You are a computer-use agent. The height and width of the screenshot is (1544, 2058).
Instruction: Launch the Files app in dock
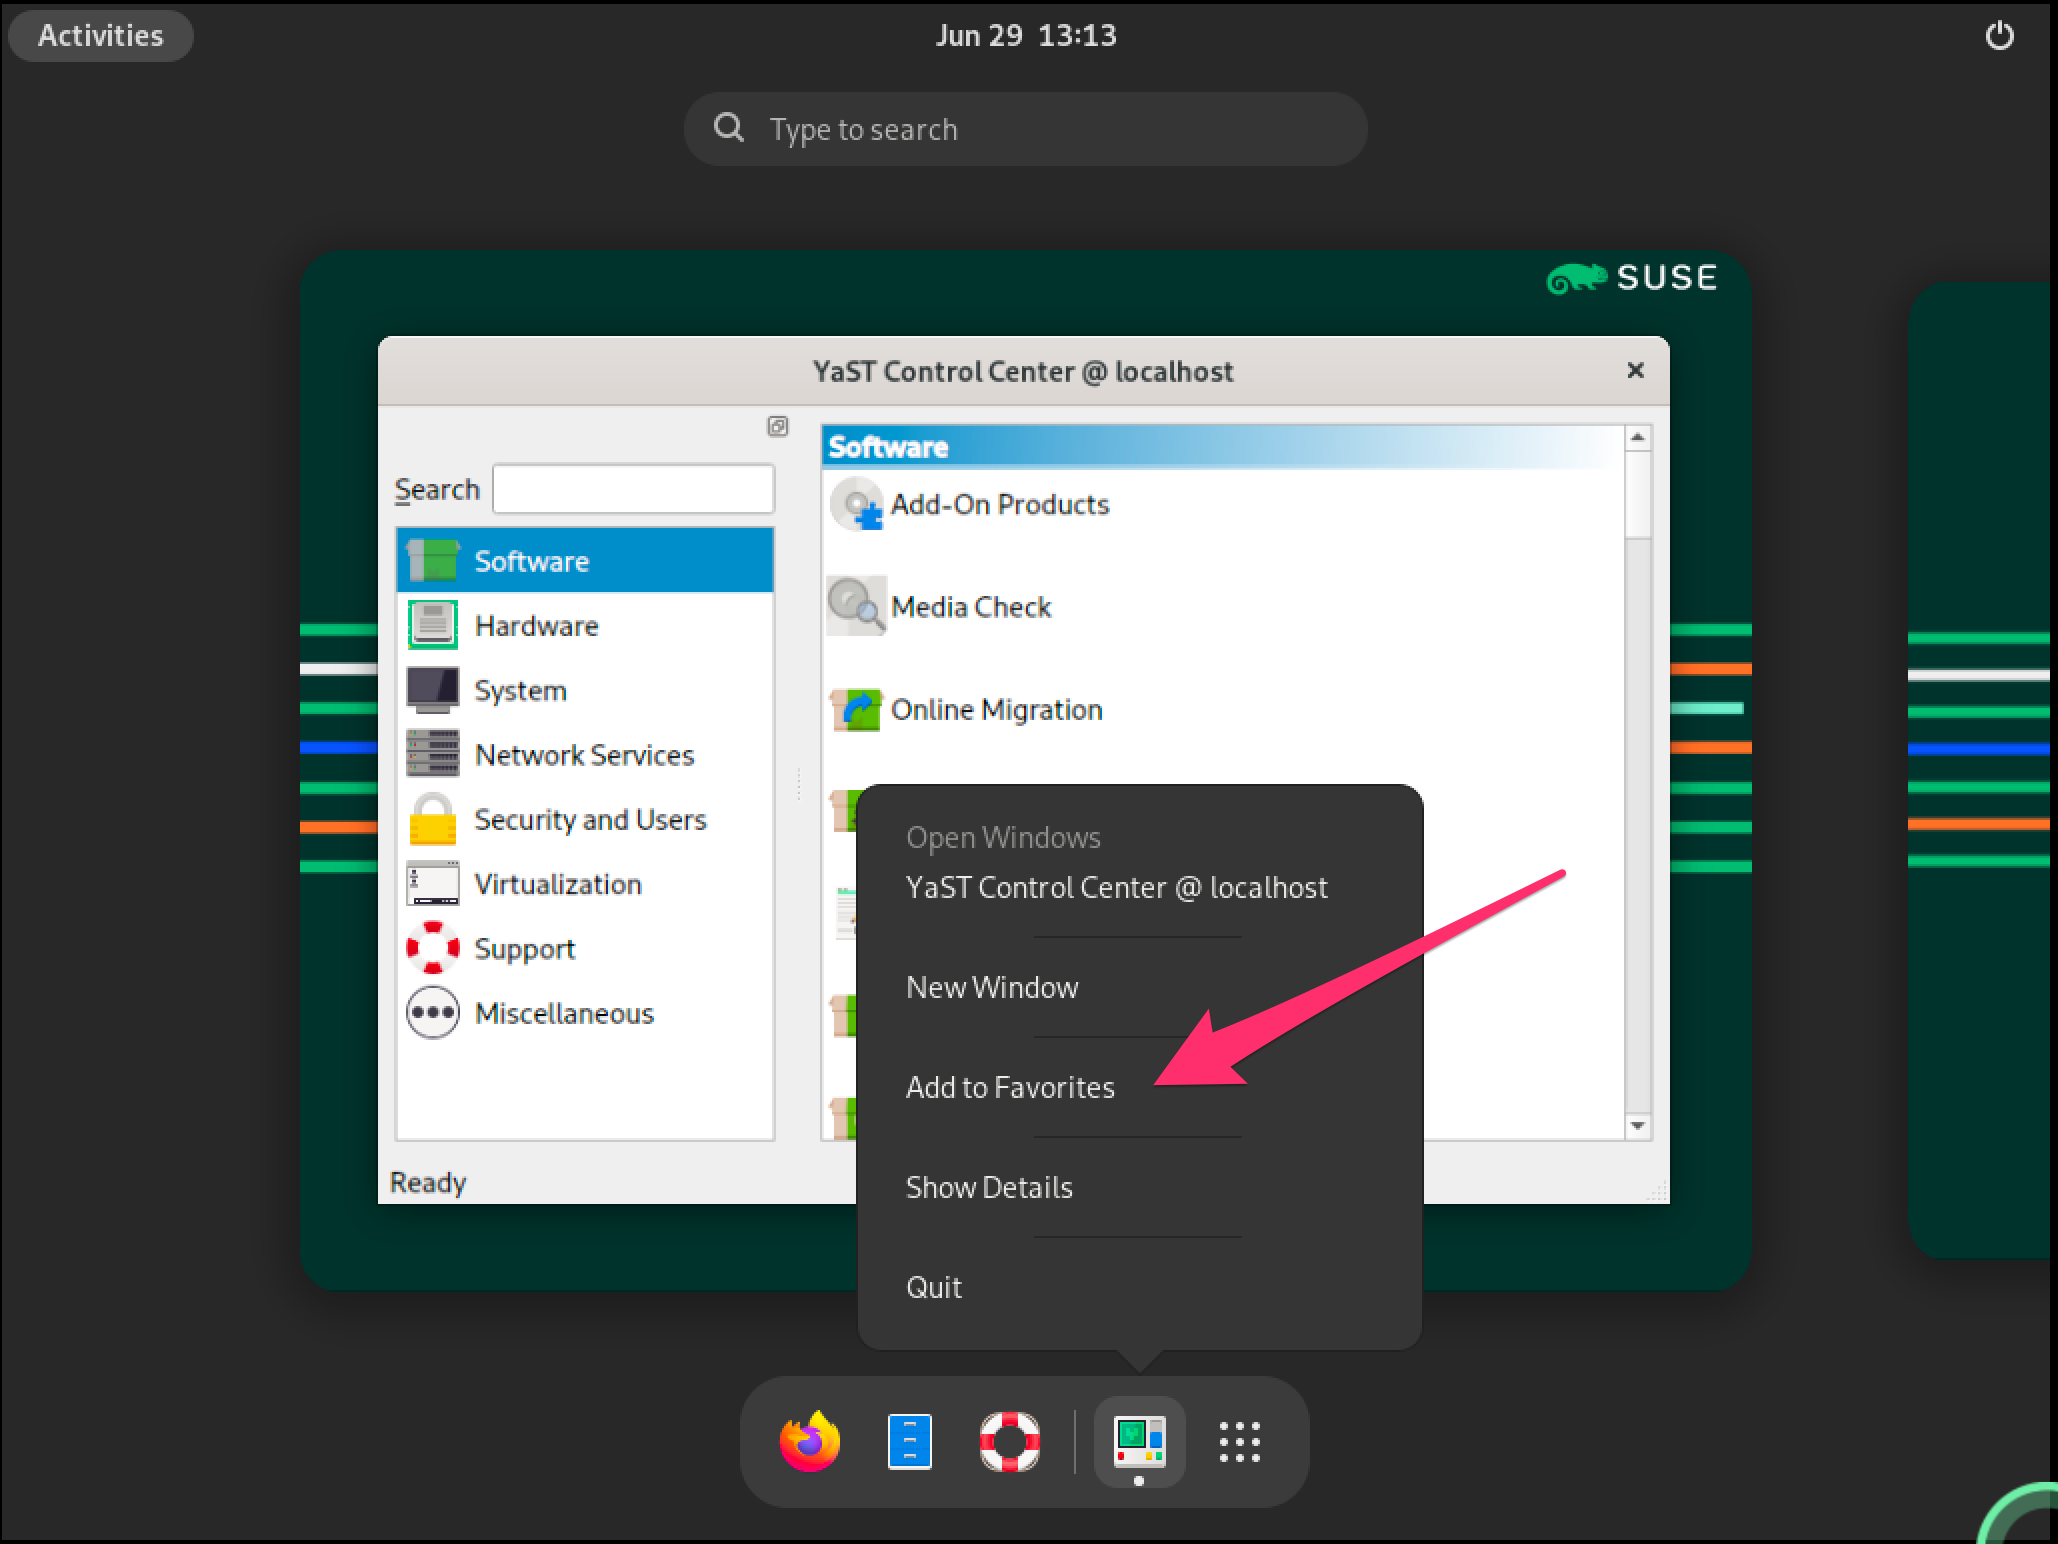[x=909, y=1441]
